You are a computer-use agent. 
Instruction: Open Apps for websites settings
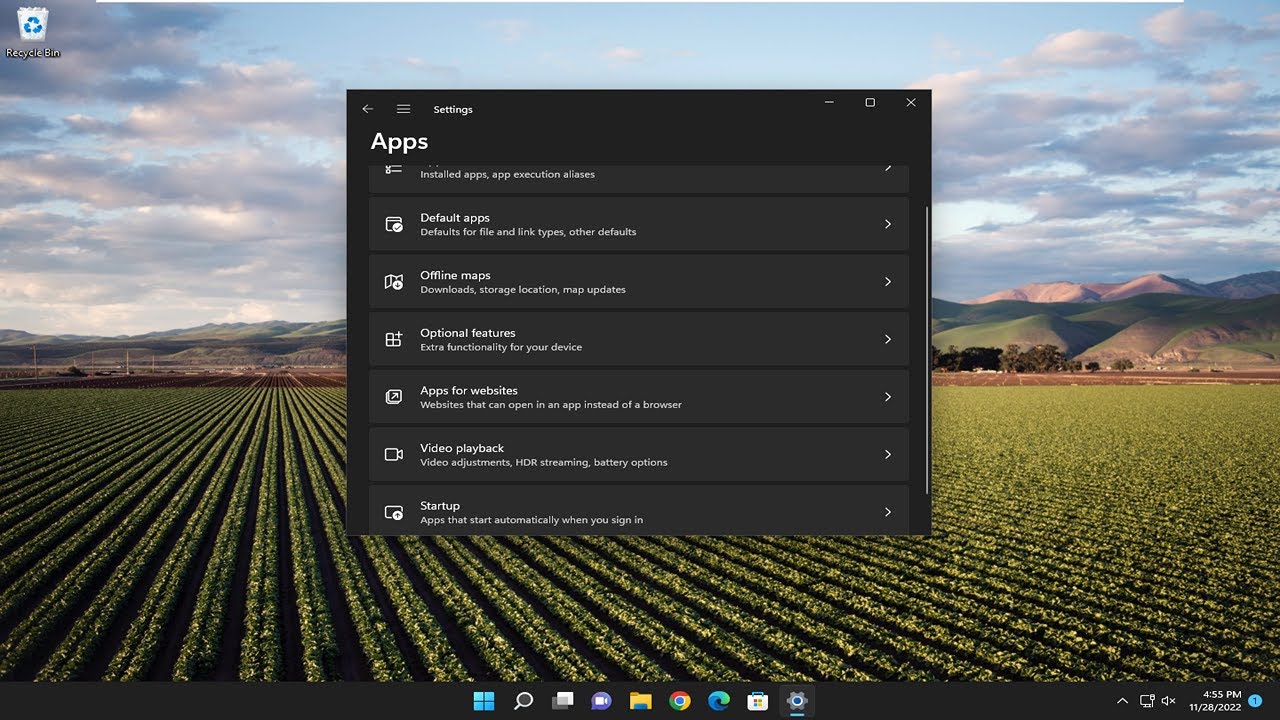639,397
